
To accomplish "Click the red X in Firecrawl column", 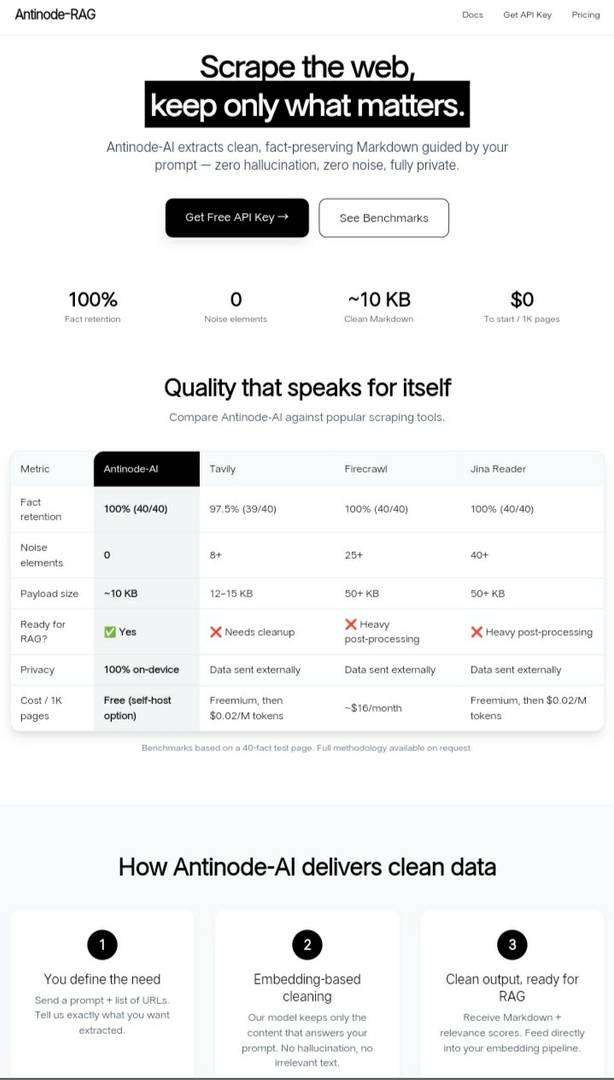I will [351, 624].
